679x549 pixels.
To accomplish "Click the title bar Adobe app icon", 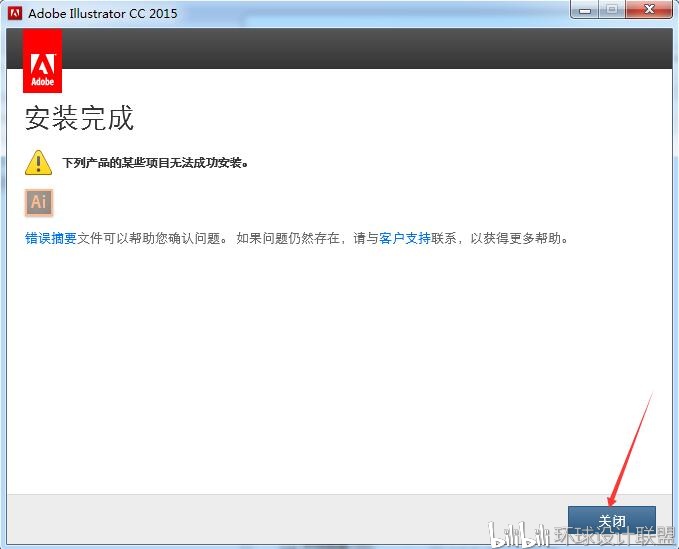I will point(15,13).
